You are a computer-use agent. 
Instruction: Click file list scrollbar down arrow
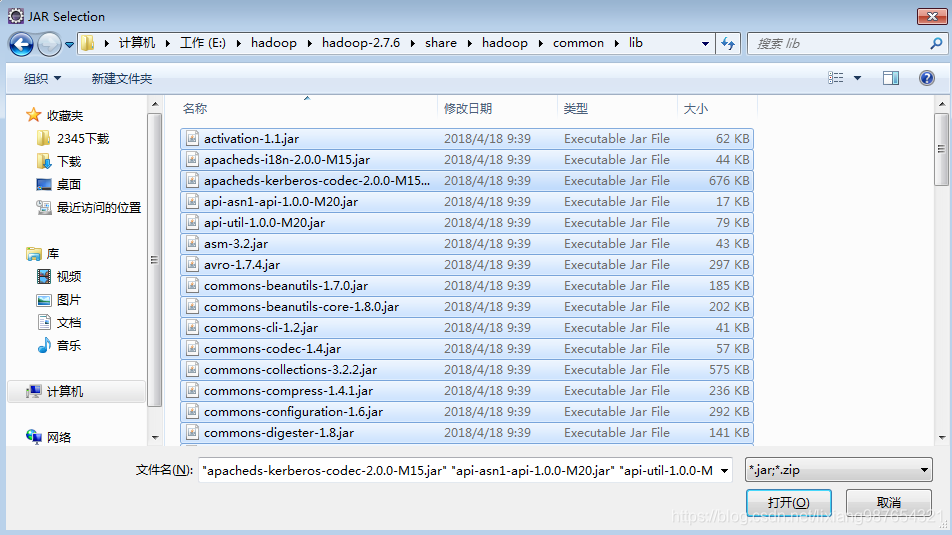pyautogui.click(x=942, y=437)
